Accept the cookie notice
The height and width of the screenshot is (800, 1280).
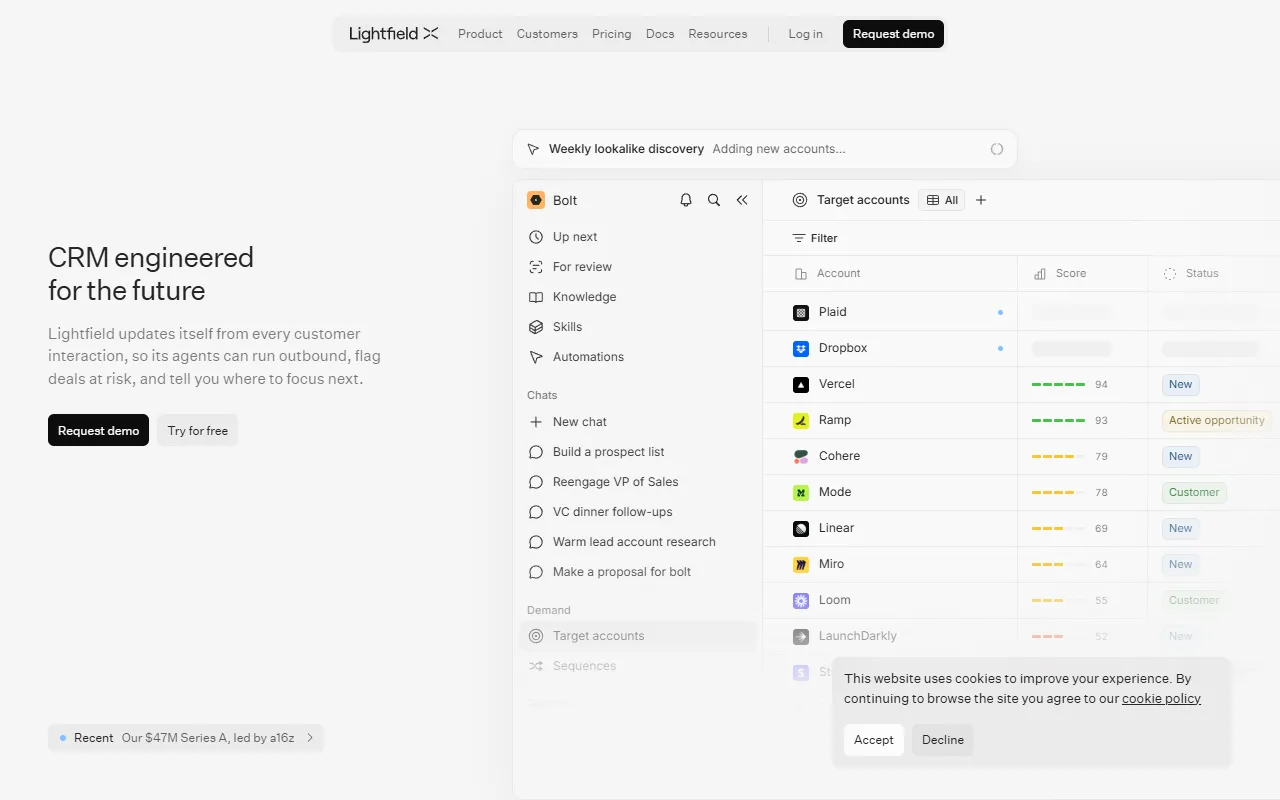click(873, 740)
